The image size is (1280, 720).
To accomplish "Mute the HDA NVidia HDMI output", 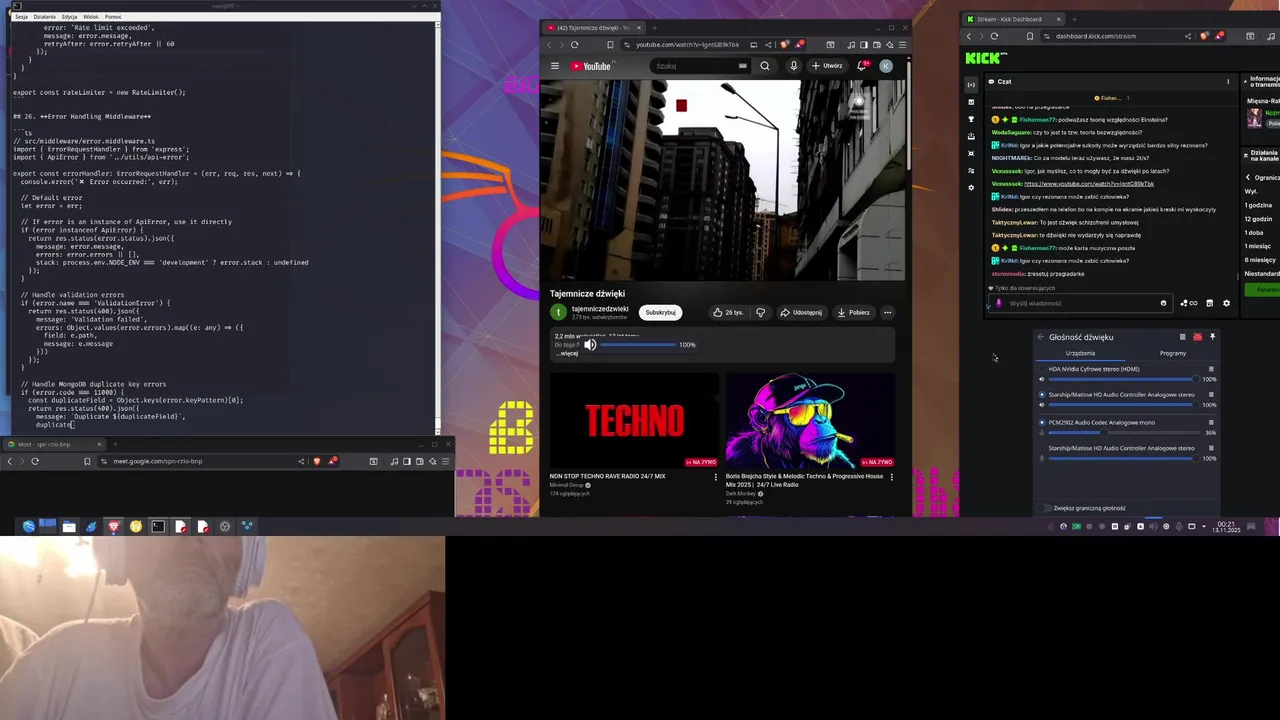I will tap(1042, 379).
